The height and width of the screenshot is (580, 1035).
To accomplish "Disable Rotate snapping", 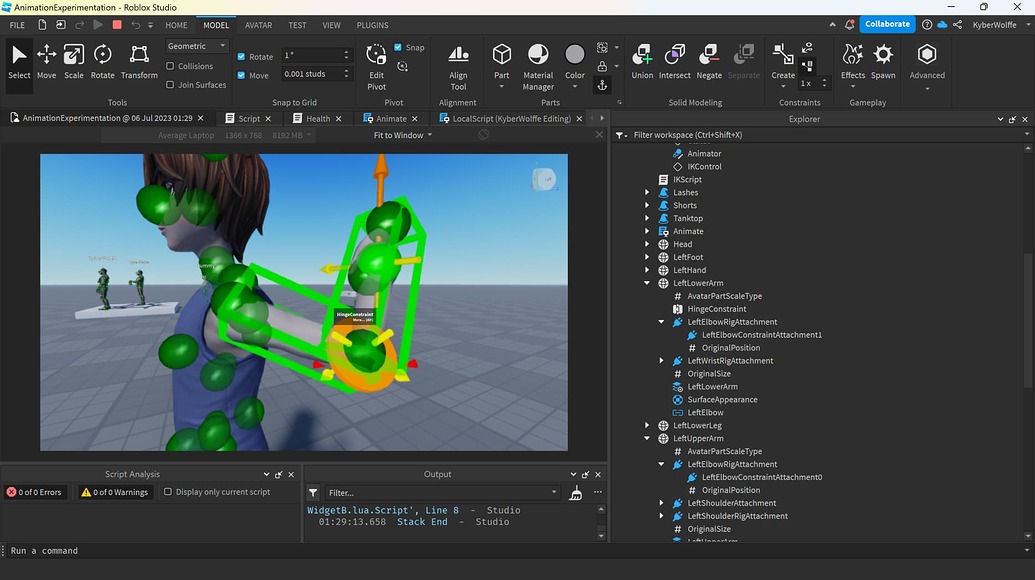I will 239,56.
